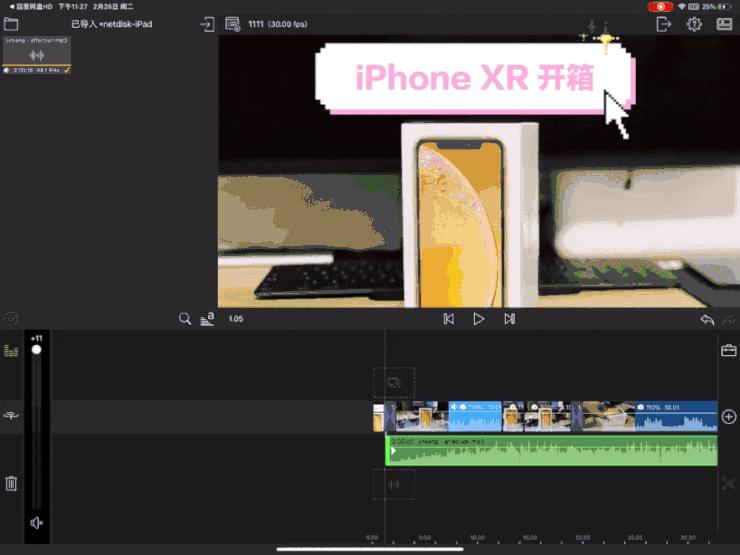Open the media library source folder icon

click(x=11, y=24)
